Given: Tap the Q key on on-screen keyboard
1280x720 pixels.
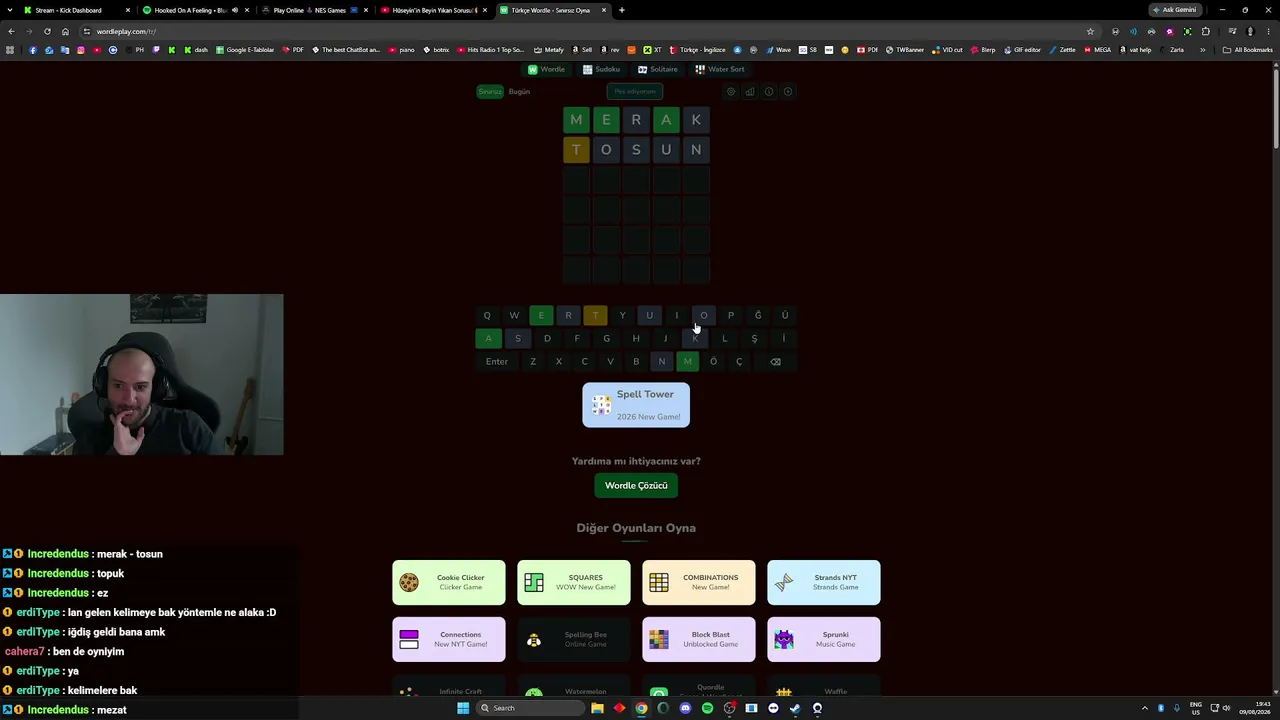Looking at the screenshot, I should [487, 316].
